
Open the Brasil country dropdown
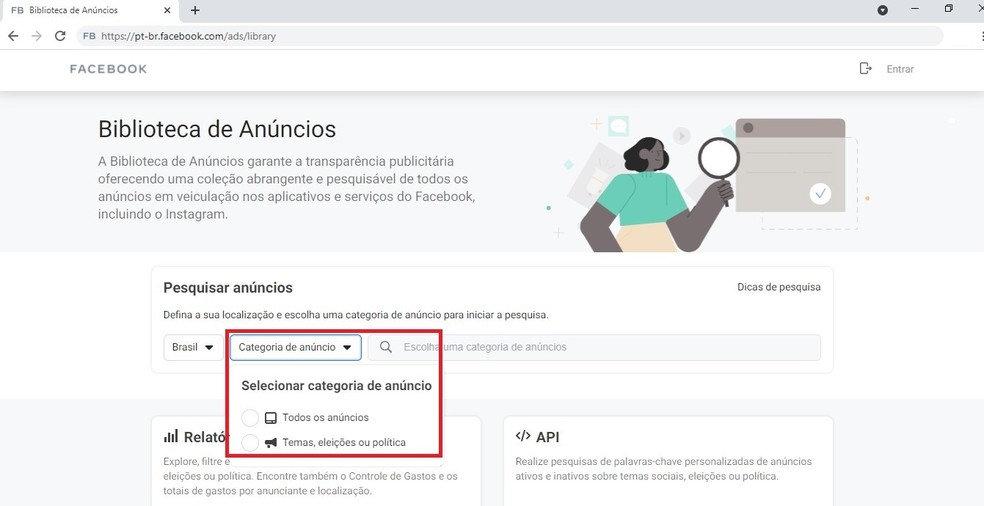[x=193, y=347]
